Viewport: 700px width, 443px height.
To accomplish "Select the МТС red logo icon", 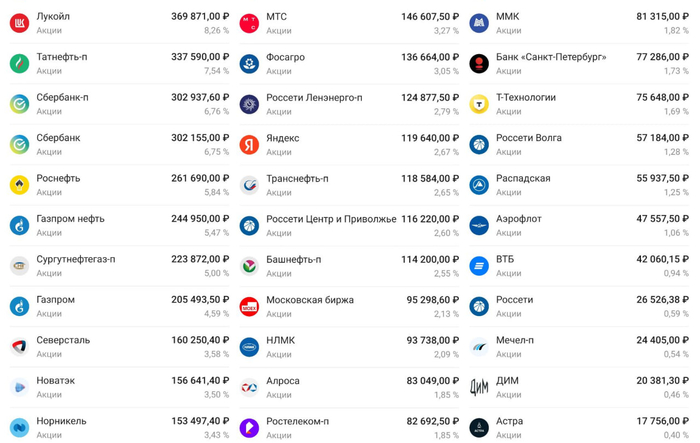I will tap(249, 23).
